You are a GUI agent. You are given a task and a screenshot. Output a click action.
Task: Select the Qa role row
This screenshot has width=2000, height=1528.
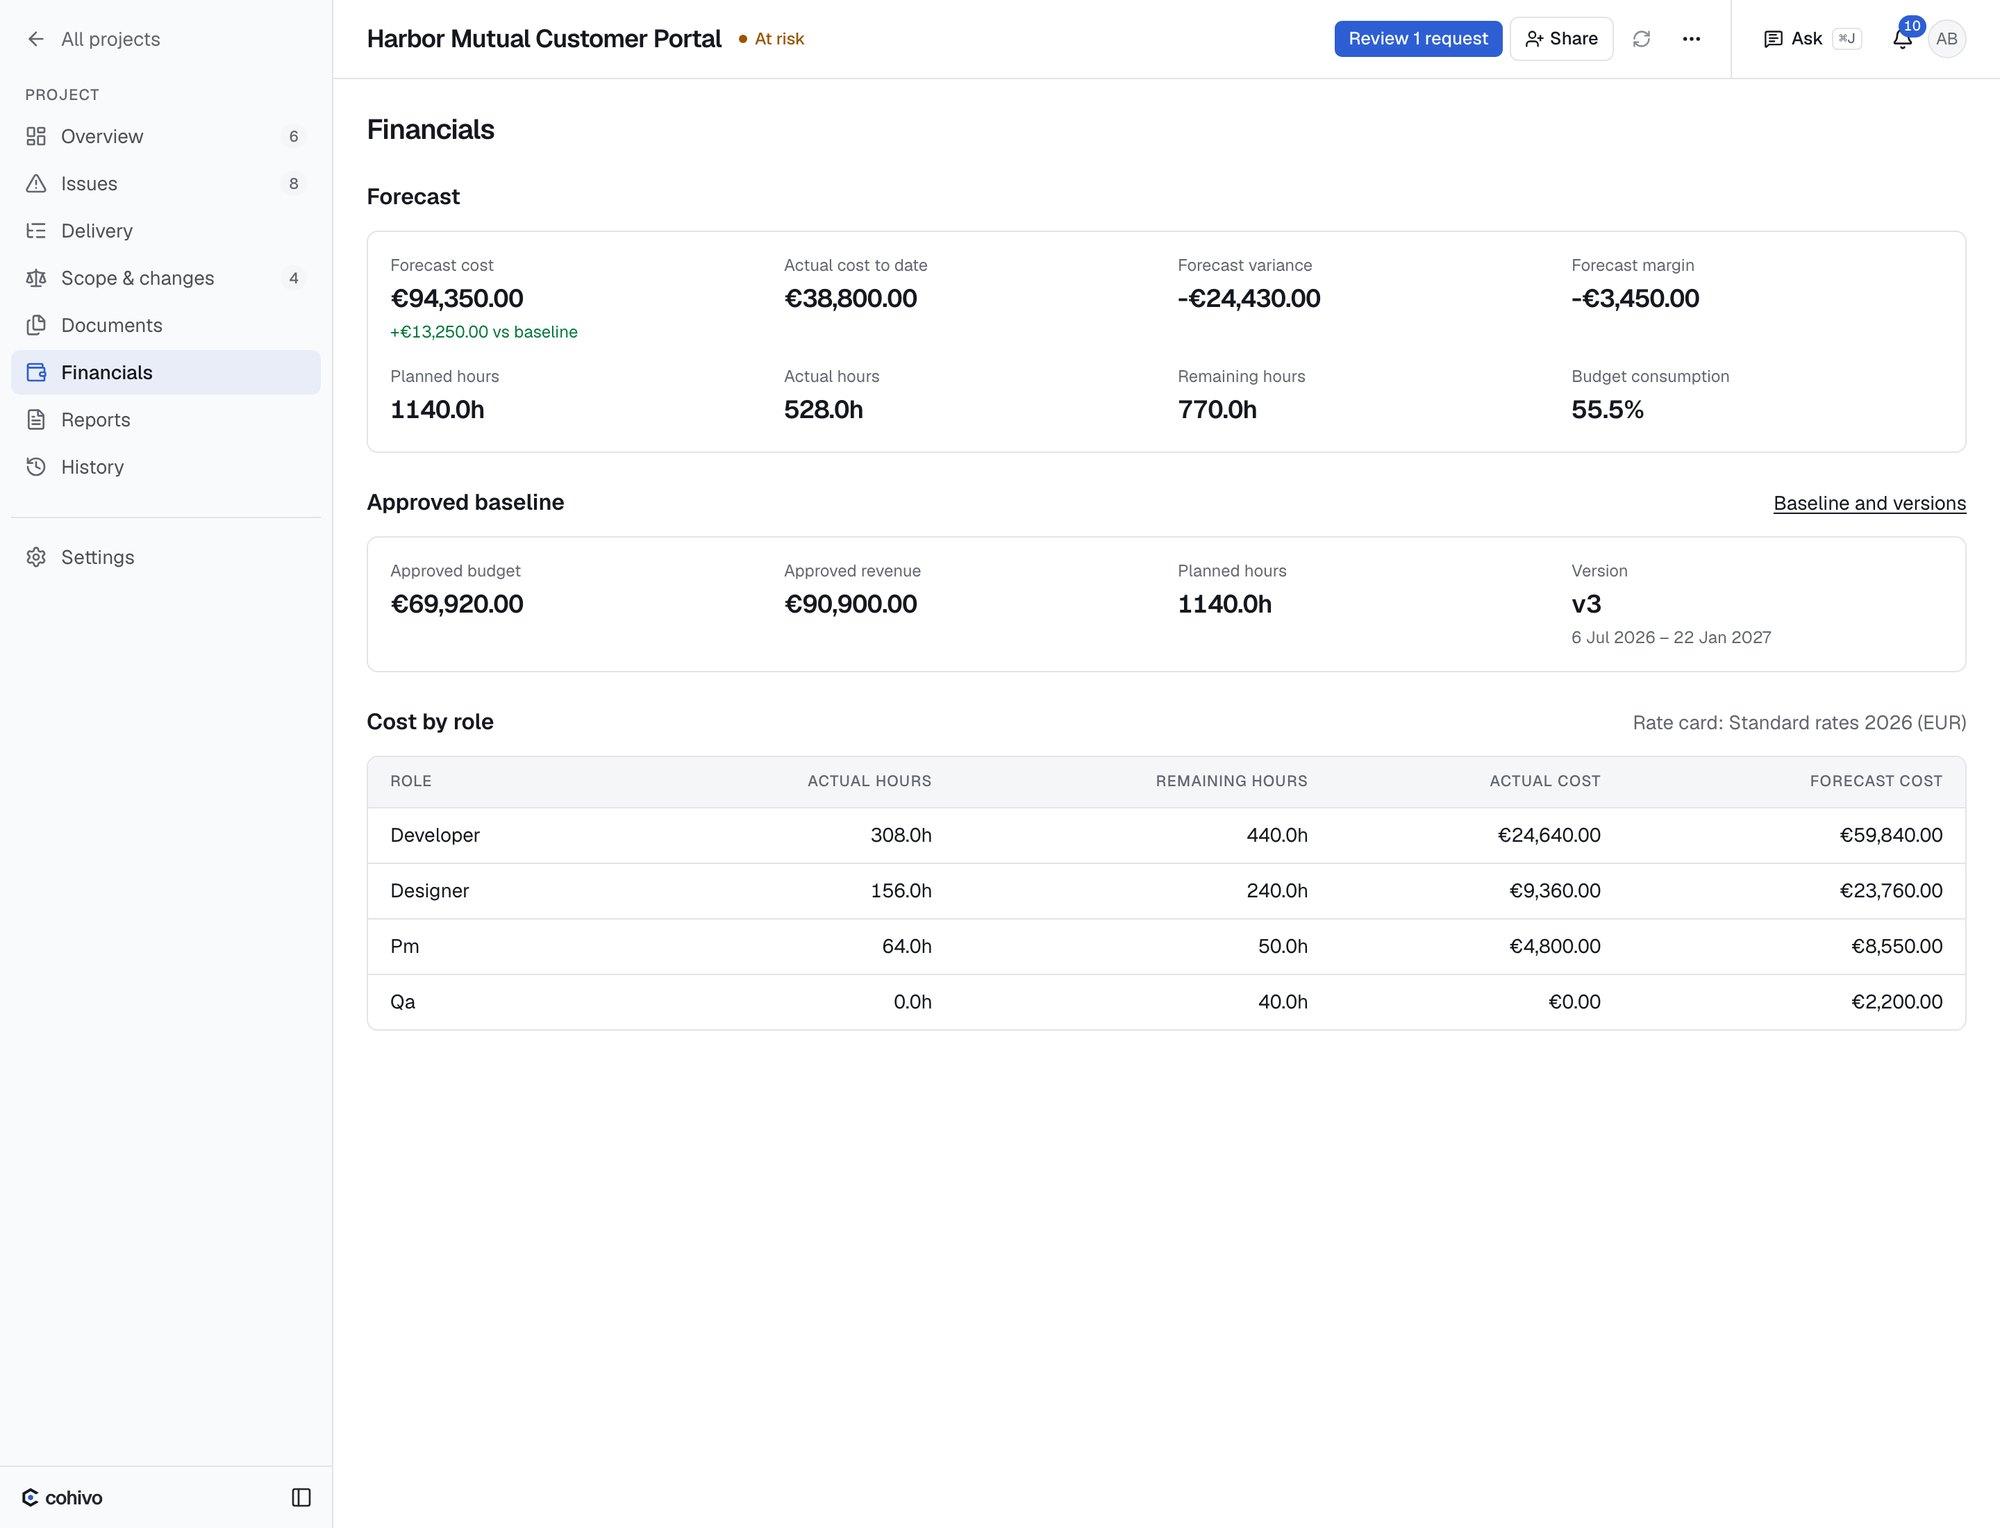1166,1002
